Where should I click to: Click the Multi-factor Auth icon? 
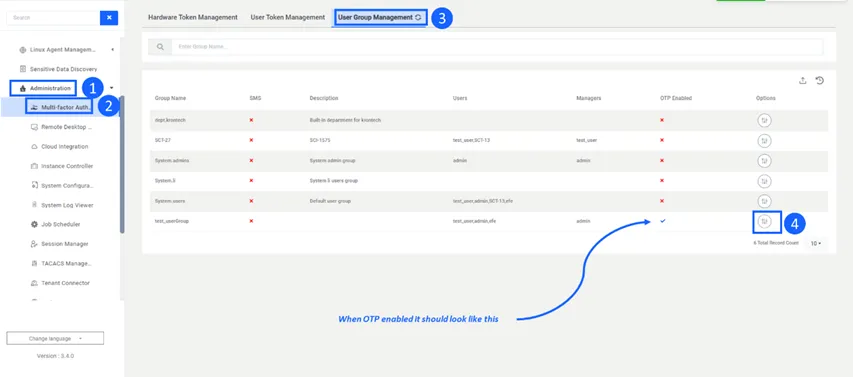[x=34, y=108]
